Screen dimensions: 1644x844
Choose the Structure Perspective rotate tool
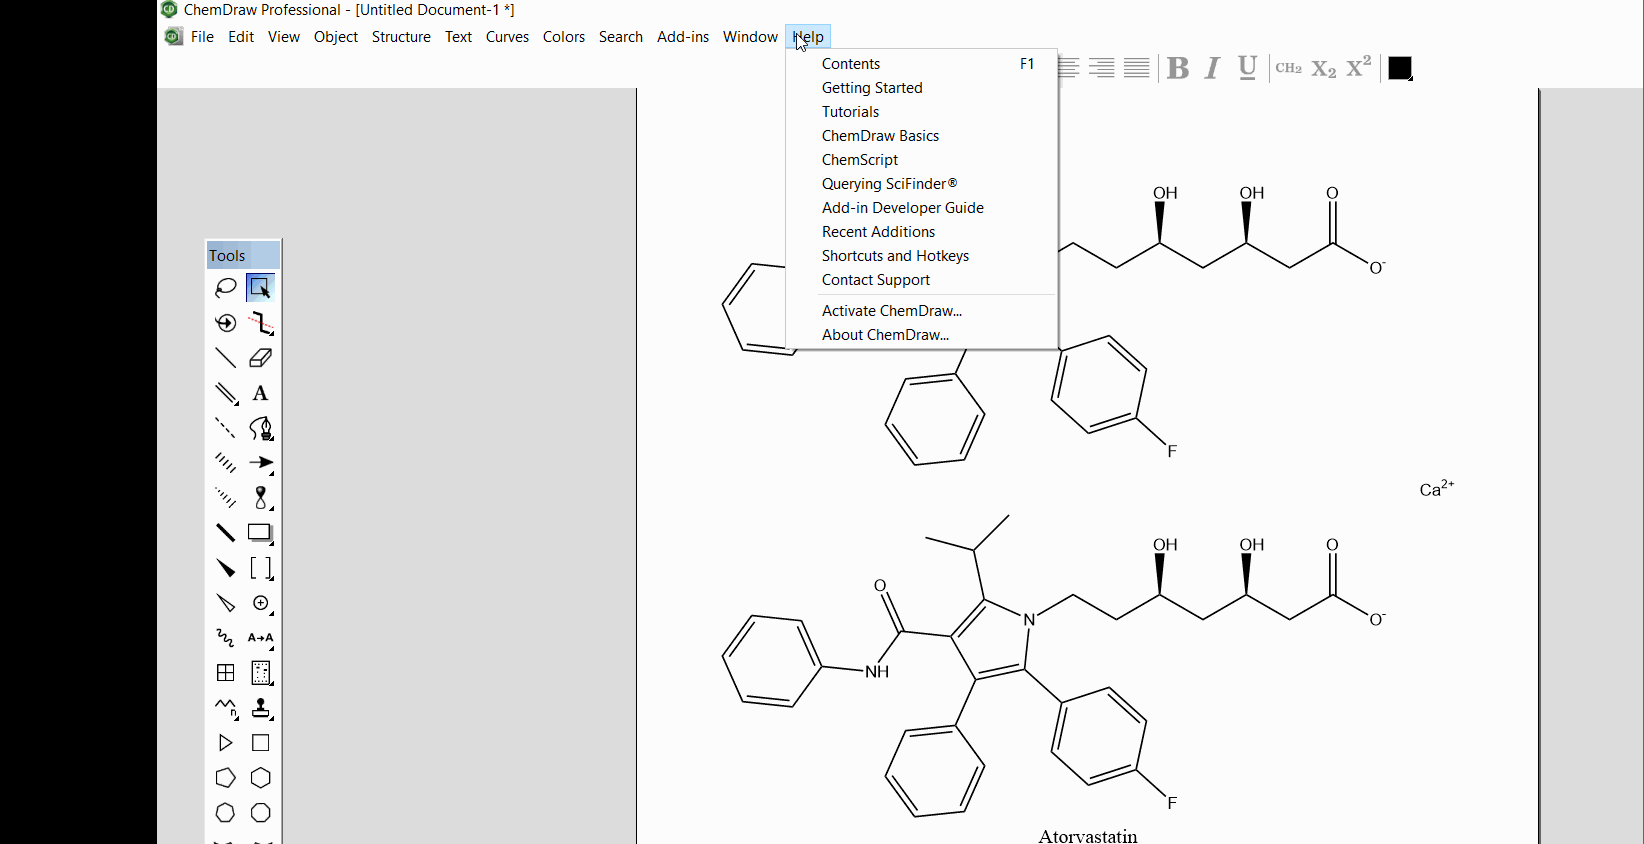tap(225, 323)
